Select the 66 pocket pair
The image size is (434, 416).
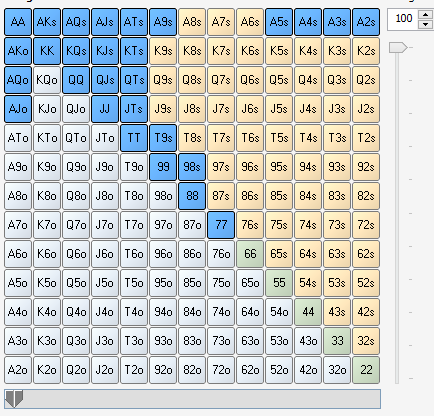click(250, 254)
